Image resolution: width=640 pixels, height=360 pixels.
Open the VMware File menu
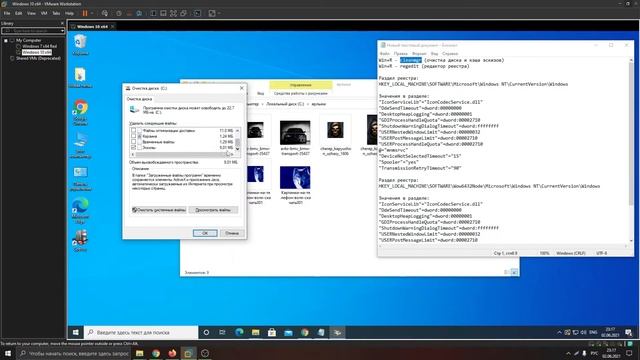(x=7, y=13)
